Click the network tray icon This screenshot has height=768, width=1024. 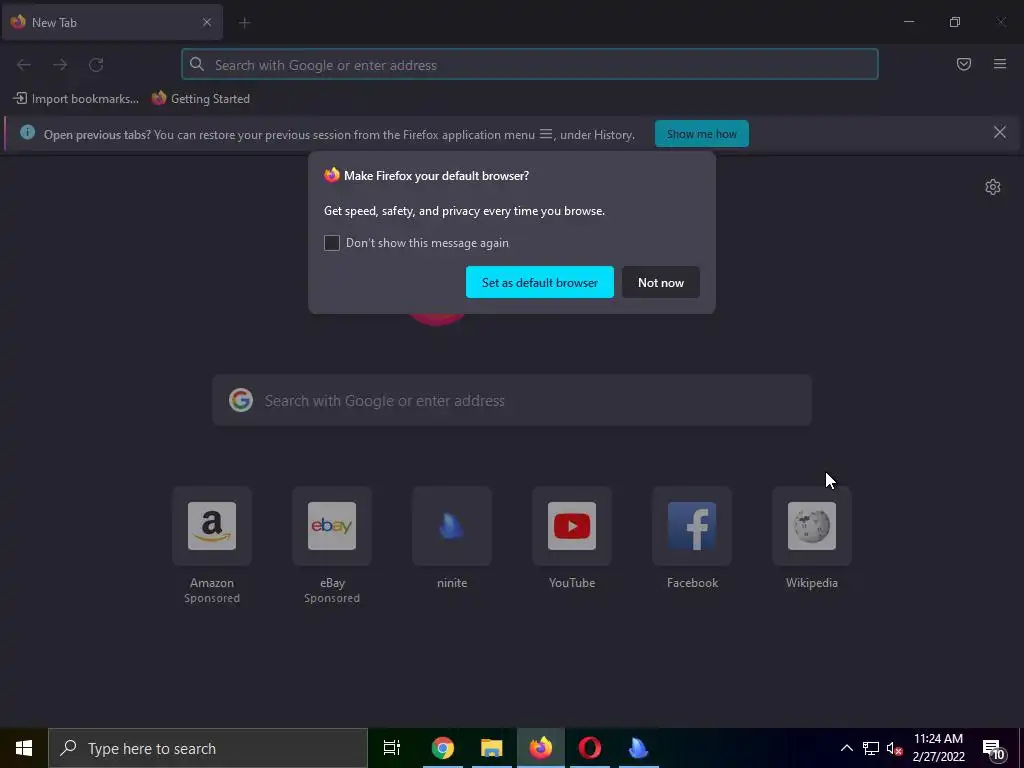pos(871,748)
